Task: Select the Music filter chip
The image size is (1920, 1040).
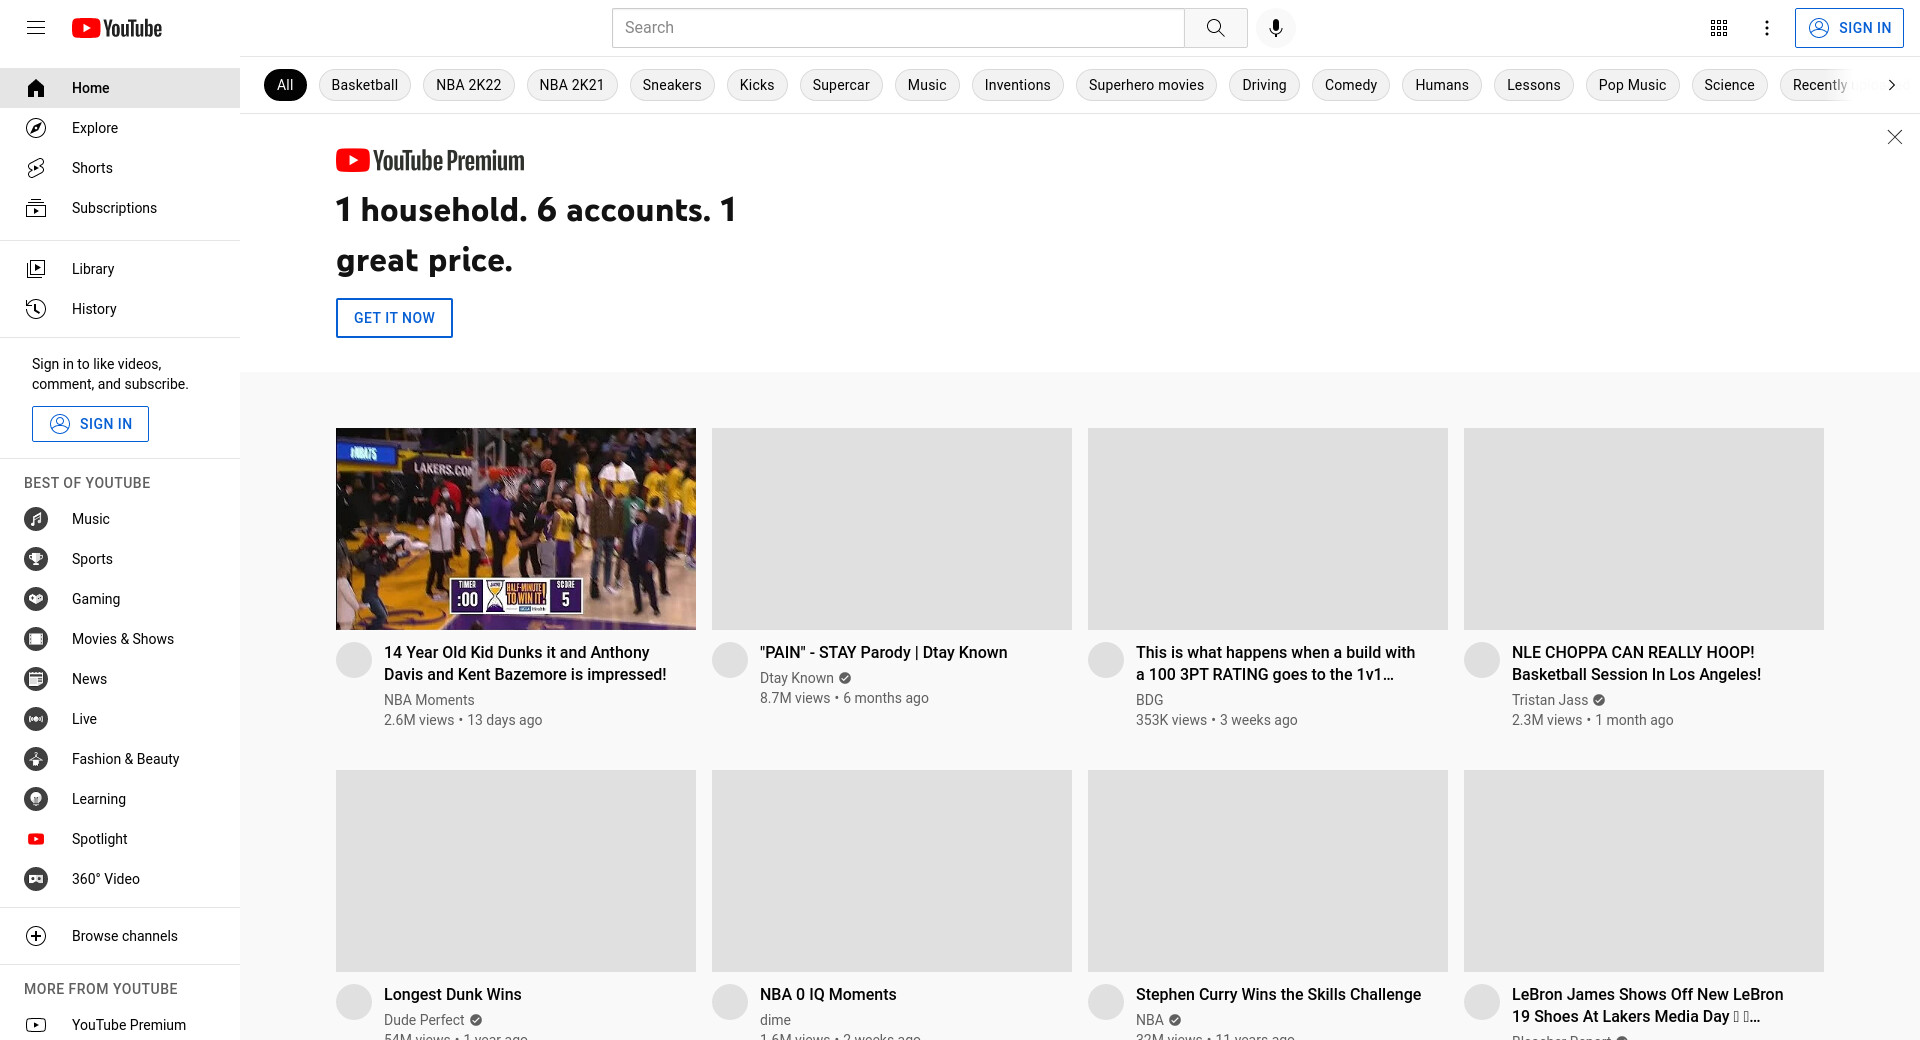Action: (x=927, y=85)
